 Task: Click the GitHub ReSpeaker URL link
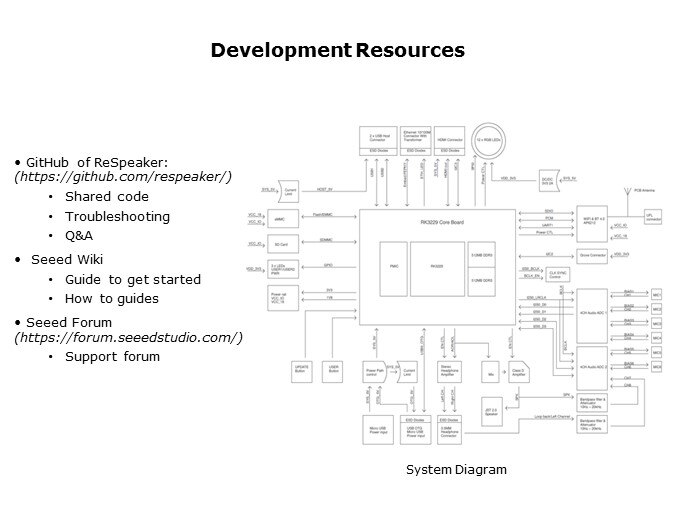pyautogui.click(x=122, y=176)
